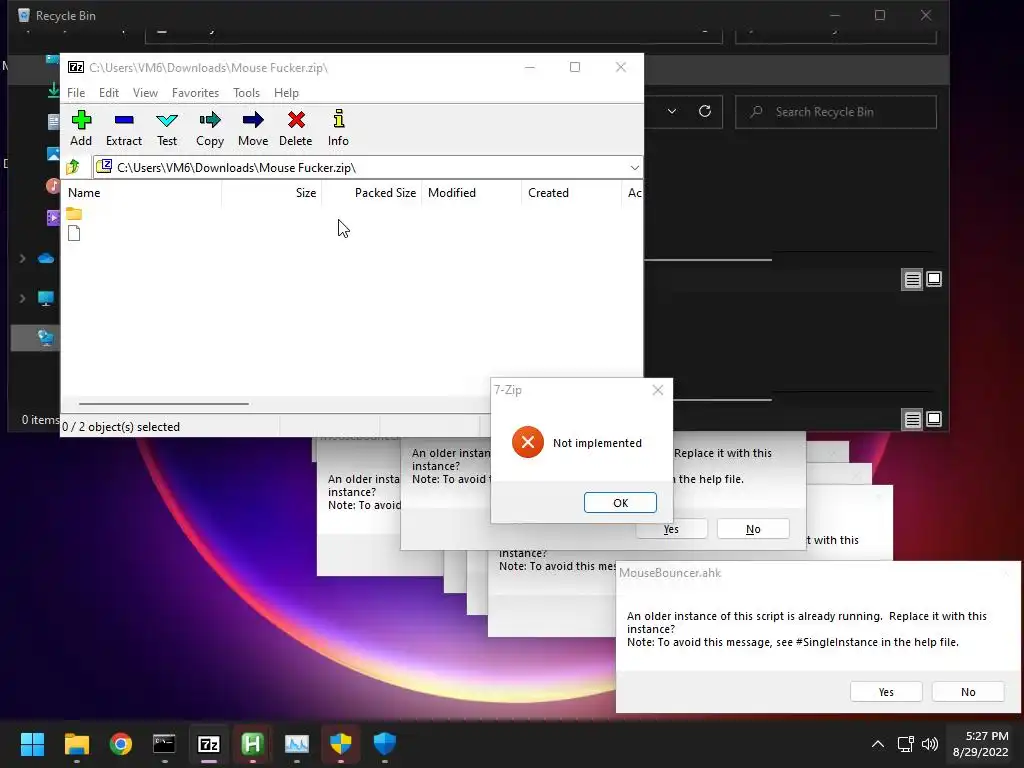Click the blue Windows Security shield taskbar icon

385,743
